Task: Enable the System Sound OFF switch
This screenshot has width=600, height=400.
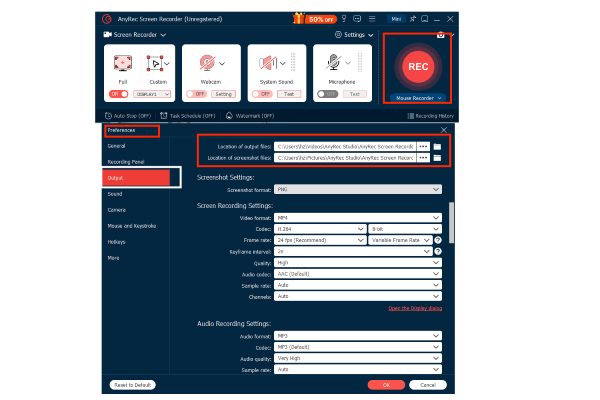Action: (262, 94)
